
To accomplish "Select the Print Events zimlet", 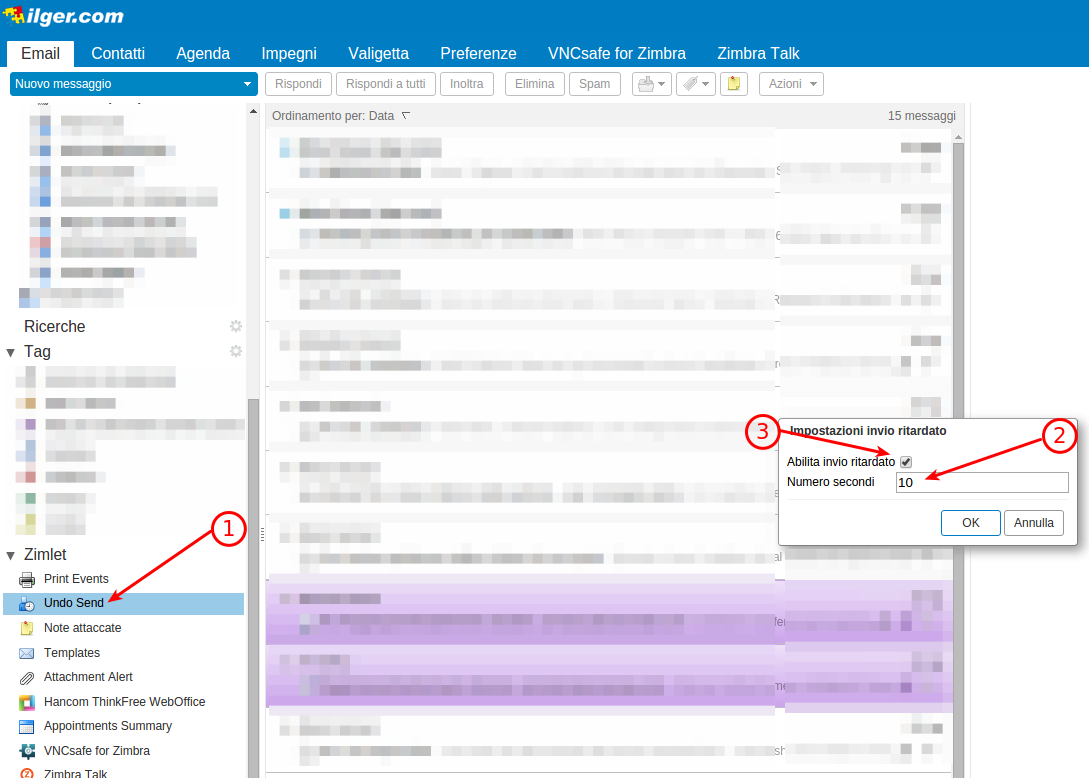I will (x=76, y=579).
